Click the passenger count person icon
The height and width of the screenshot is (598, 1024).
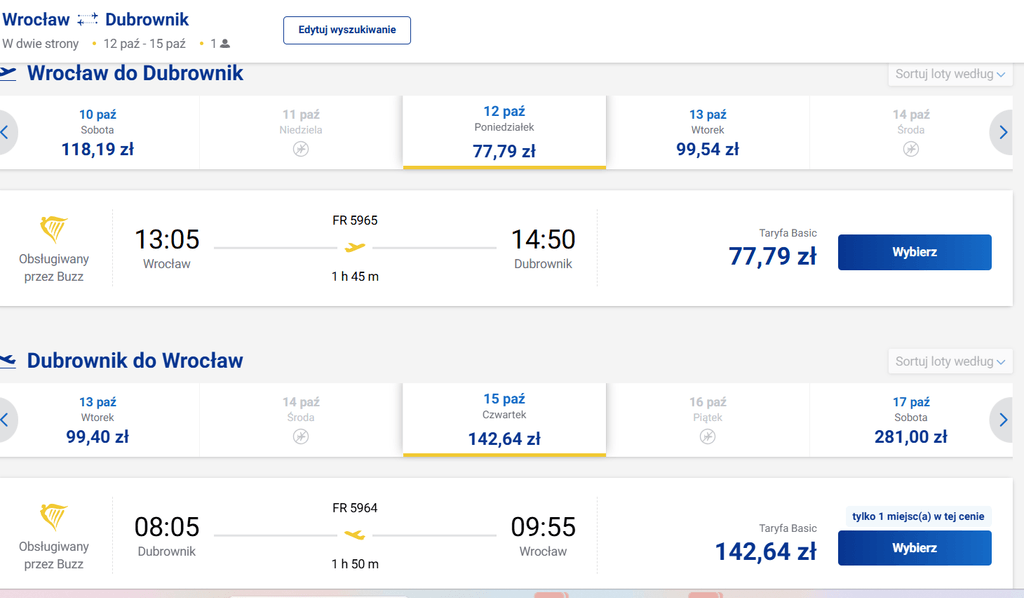[225, 44]
